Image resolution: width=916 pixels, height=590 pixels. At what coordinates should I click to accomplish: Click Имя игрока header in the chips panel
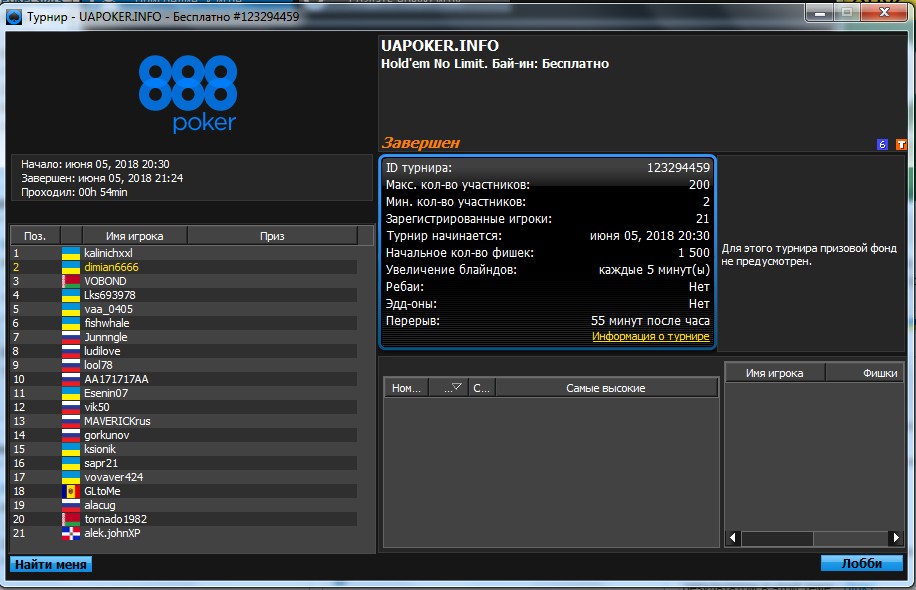coord(775,373)
